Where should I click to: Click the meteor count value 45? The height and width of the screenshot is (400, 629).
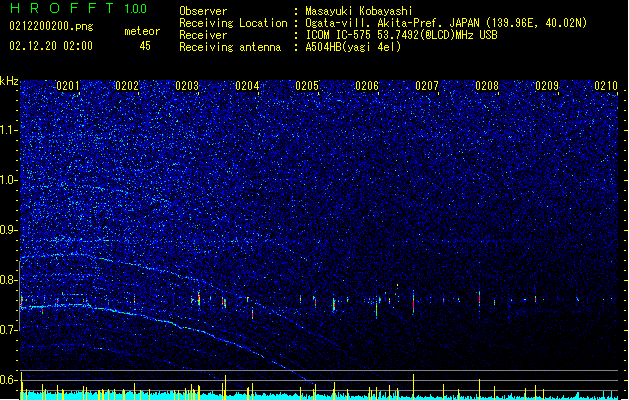click(145, 46)
